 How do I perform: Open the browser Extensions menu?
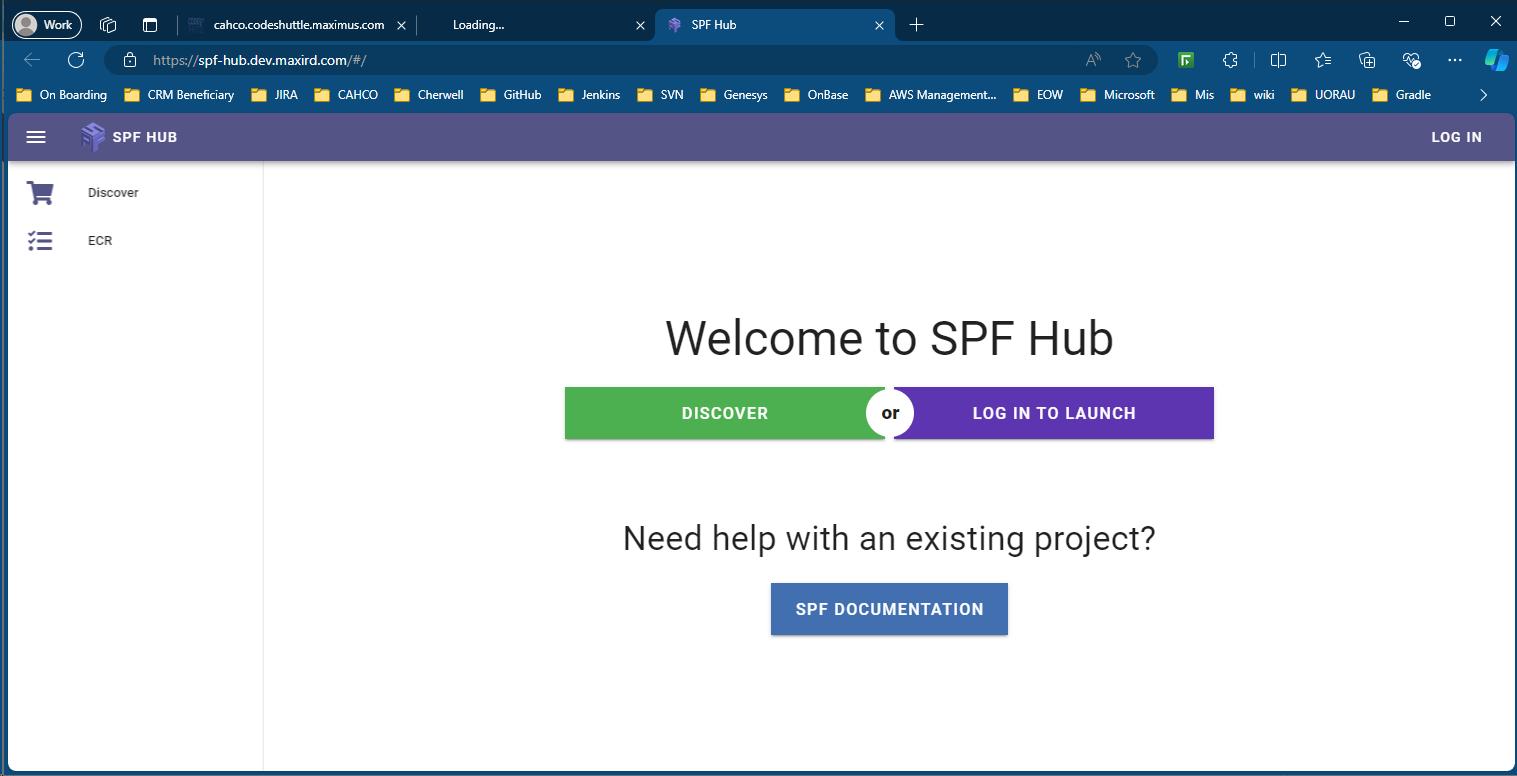(1231, 60)
